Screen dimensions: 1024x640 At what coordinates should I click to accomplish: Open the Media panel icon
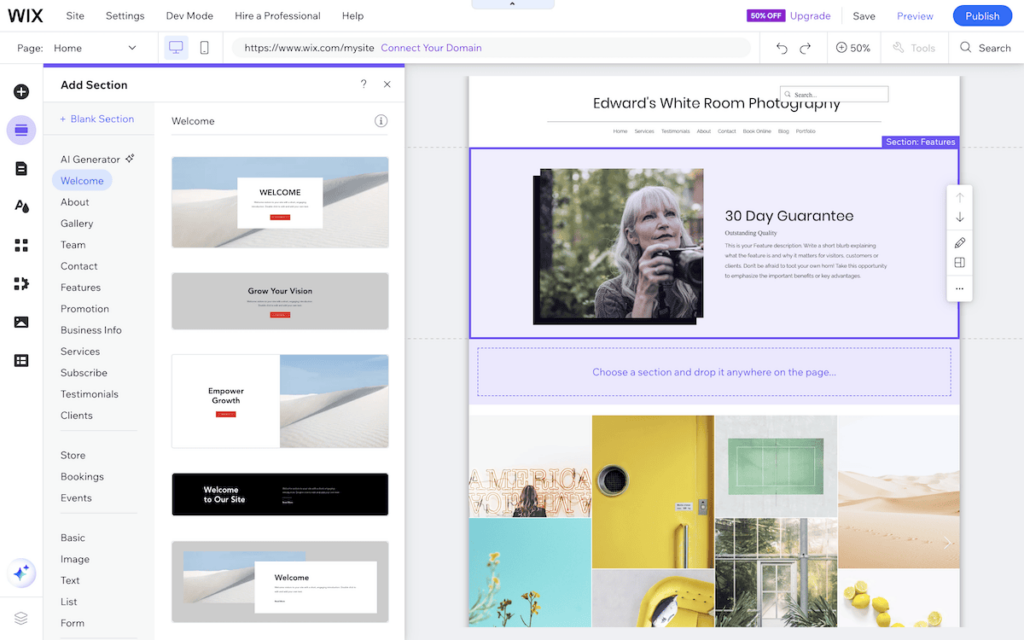[x=21, y=320]
